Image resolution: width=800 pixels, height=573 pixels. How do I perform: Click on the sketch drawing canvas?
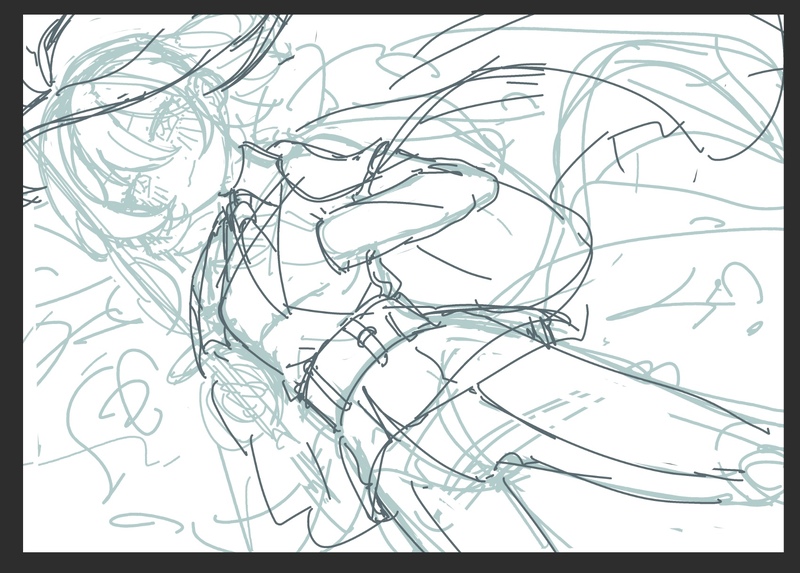403,283
